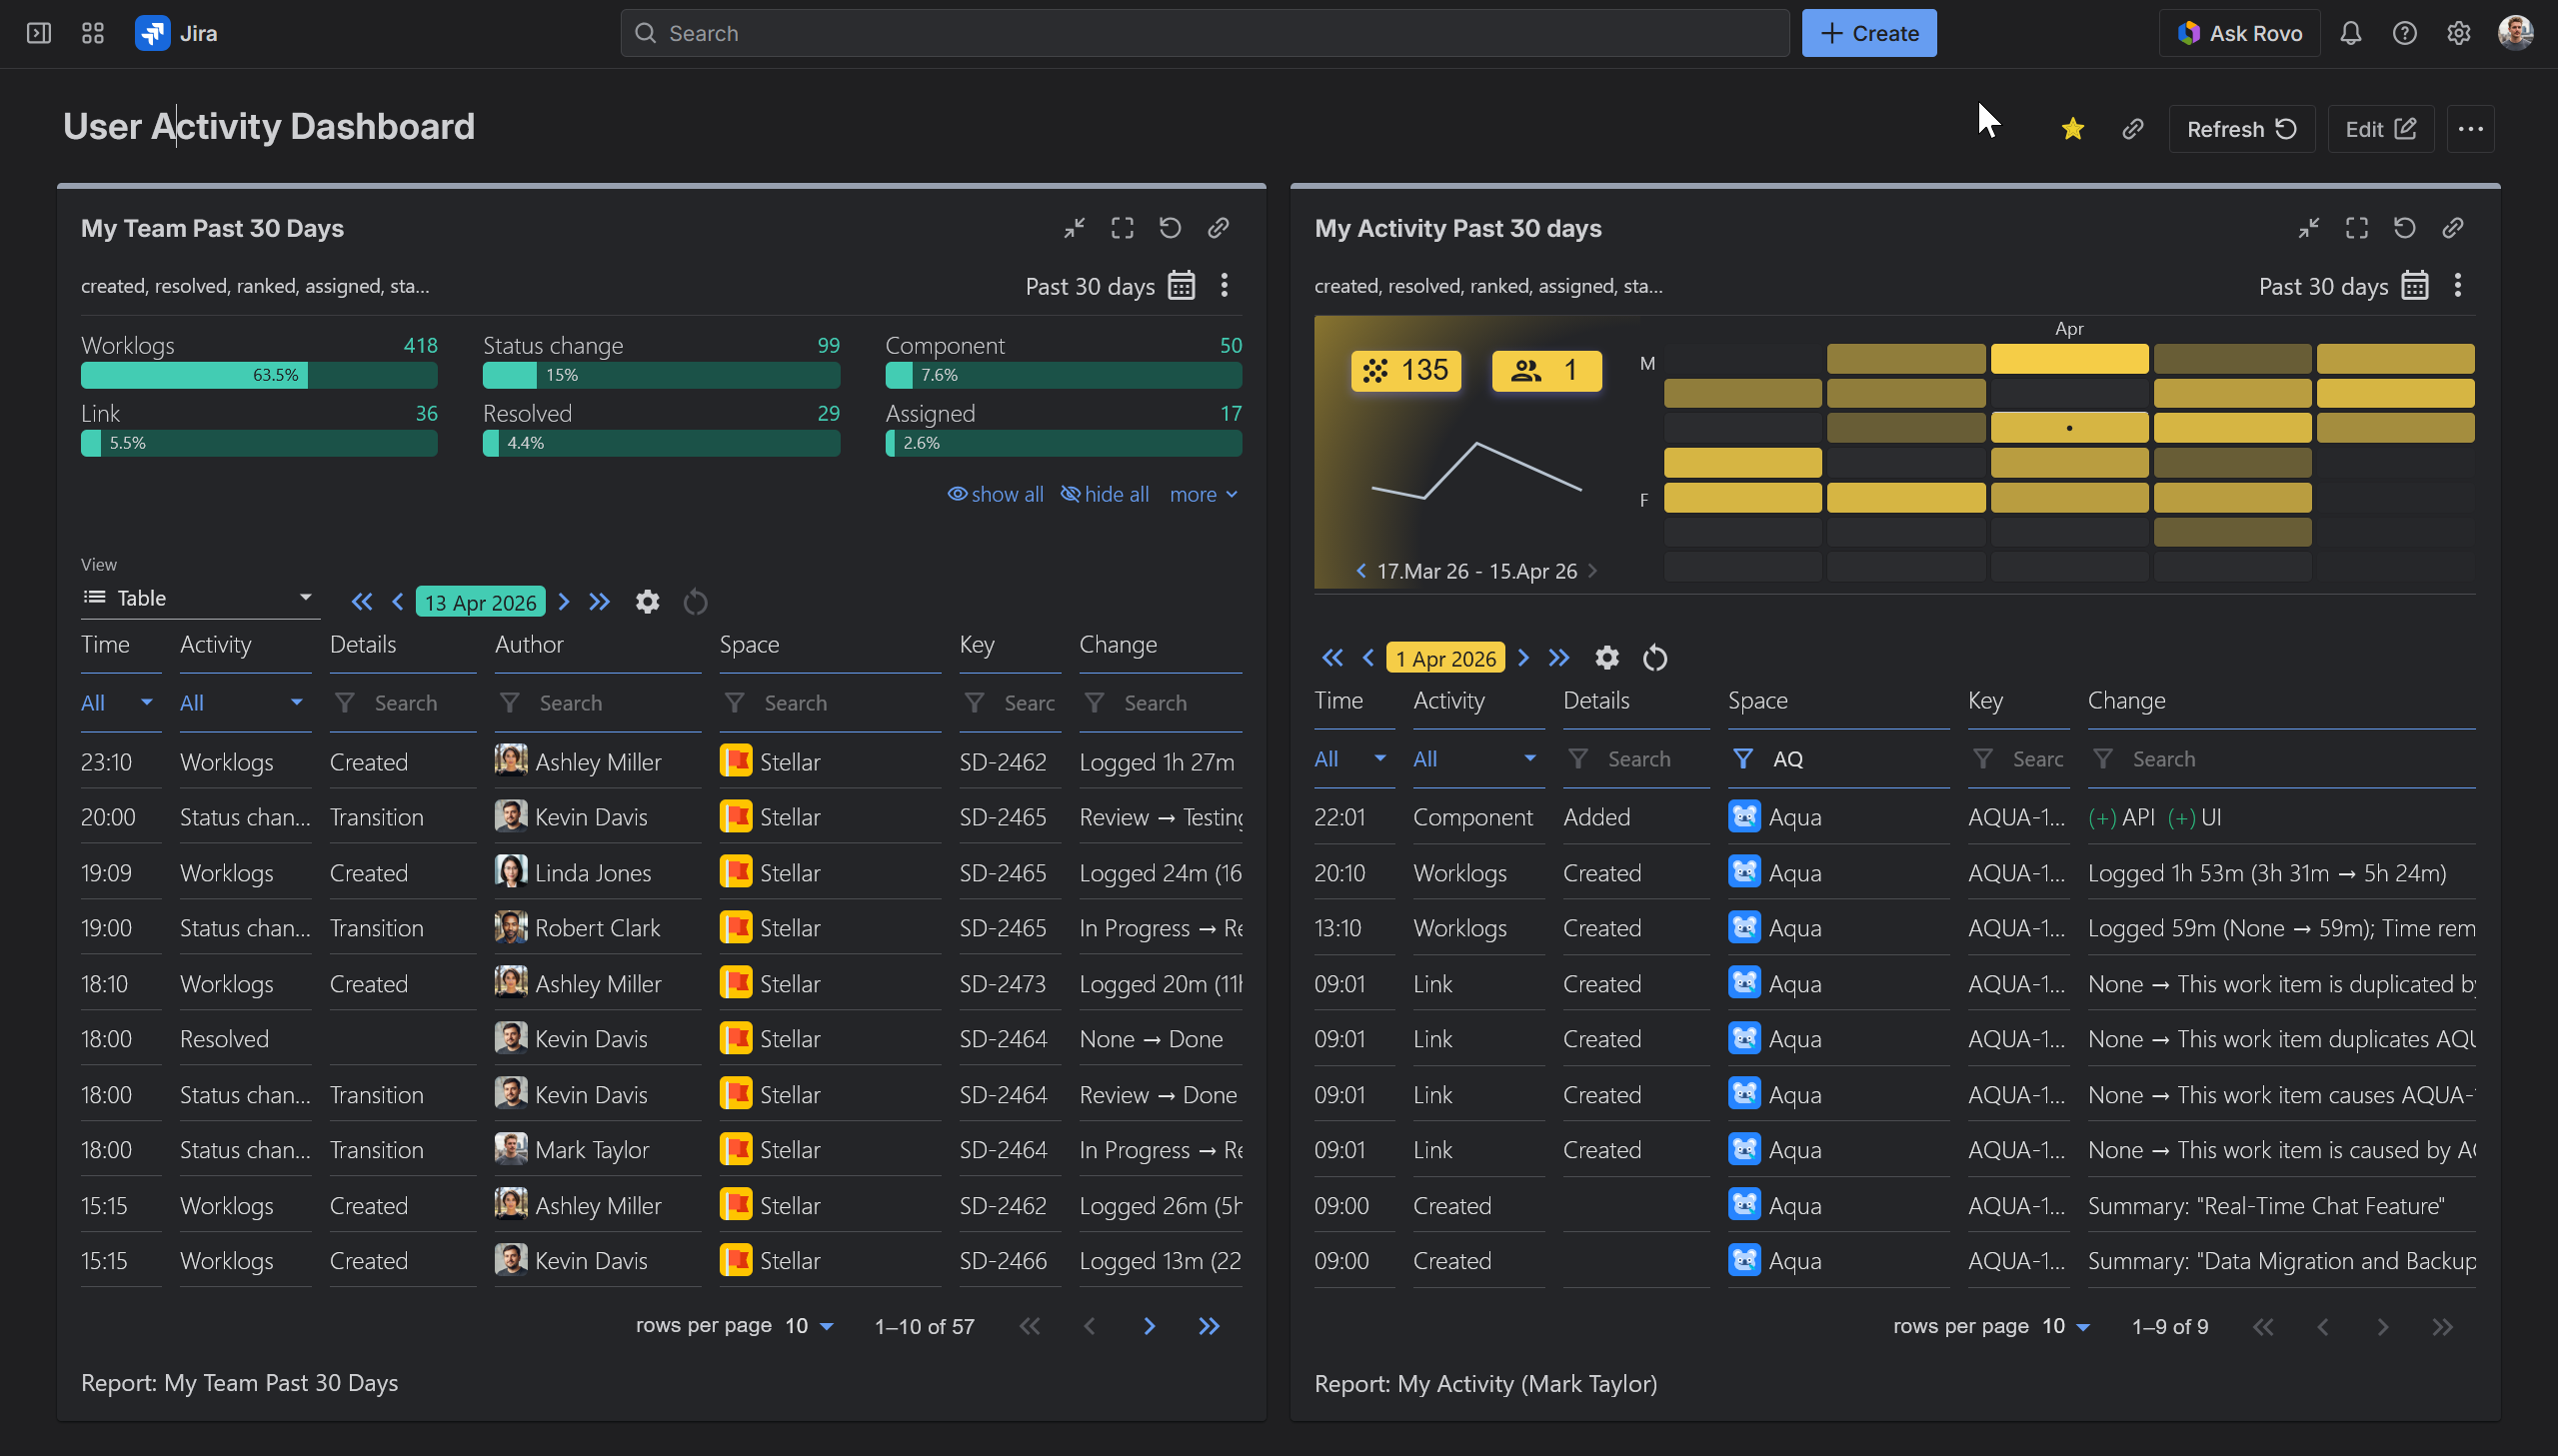The image size is (2558, 1456).
Task: Copy the dashboard link using the link icon
Action: (x=2133, y=128)
